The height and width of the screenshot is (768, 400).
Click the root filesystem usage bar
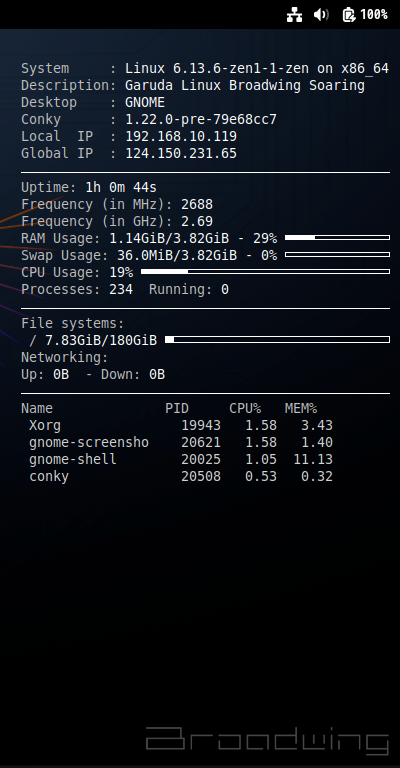click(x=278, y=339)
